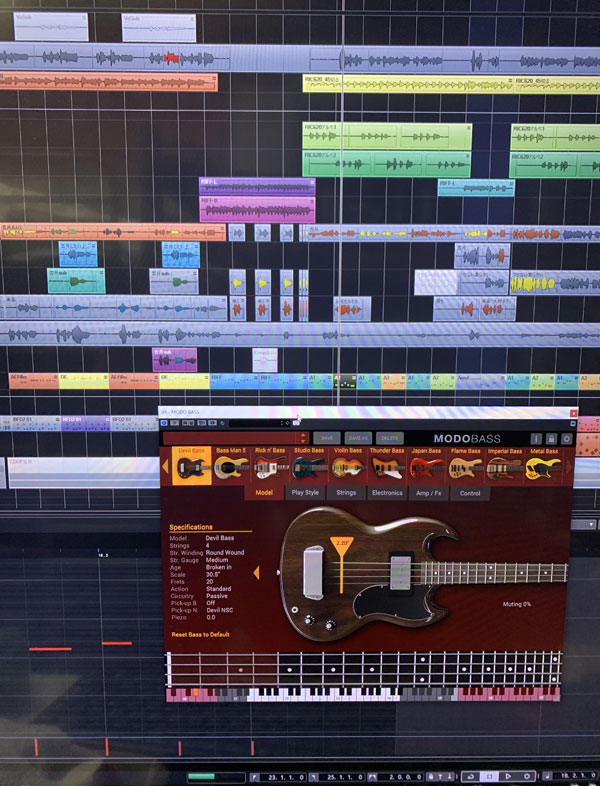The height and width of the screenshot is (786, 600).
Task: Click the Play button in transport
Action: [508, 776]
